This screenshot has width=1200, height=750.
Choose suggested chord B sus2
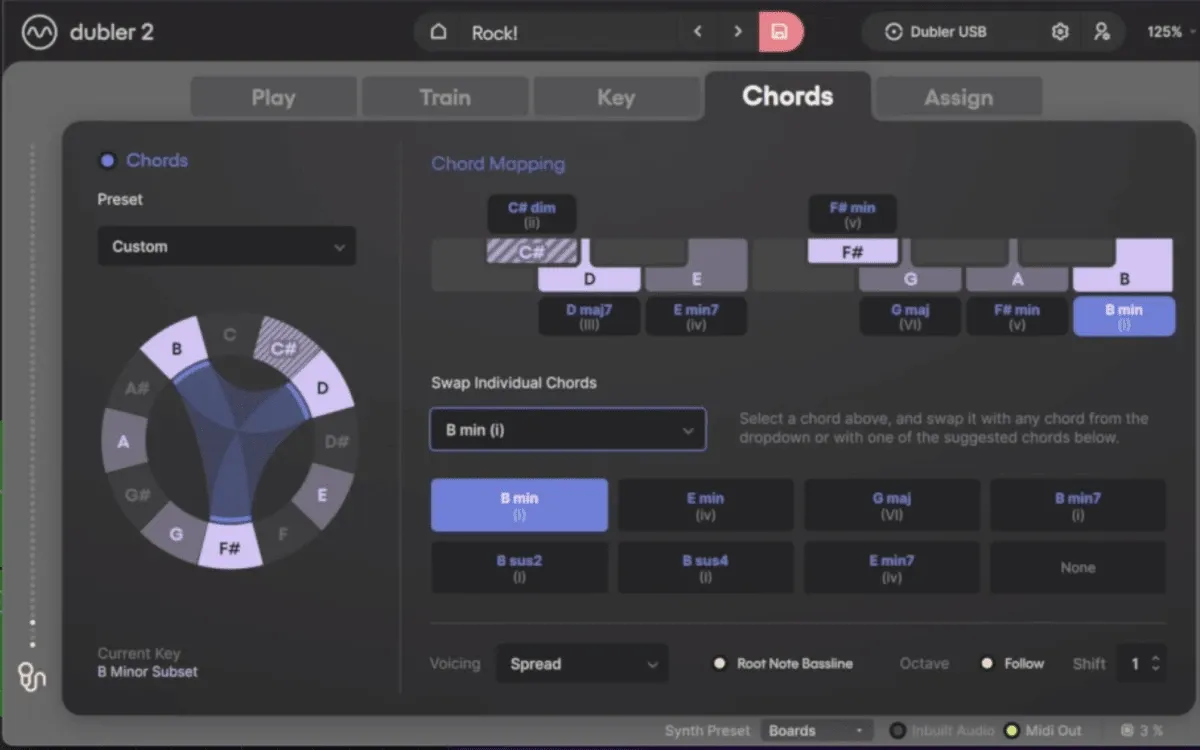[519, 568]
